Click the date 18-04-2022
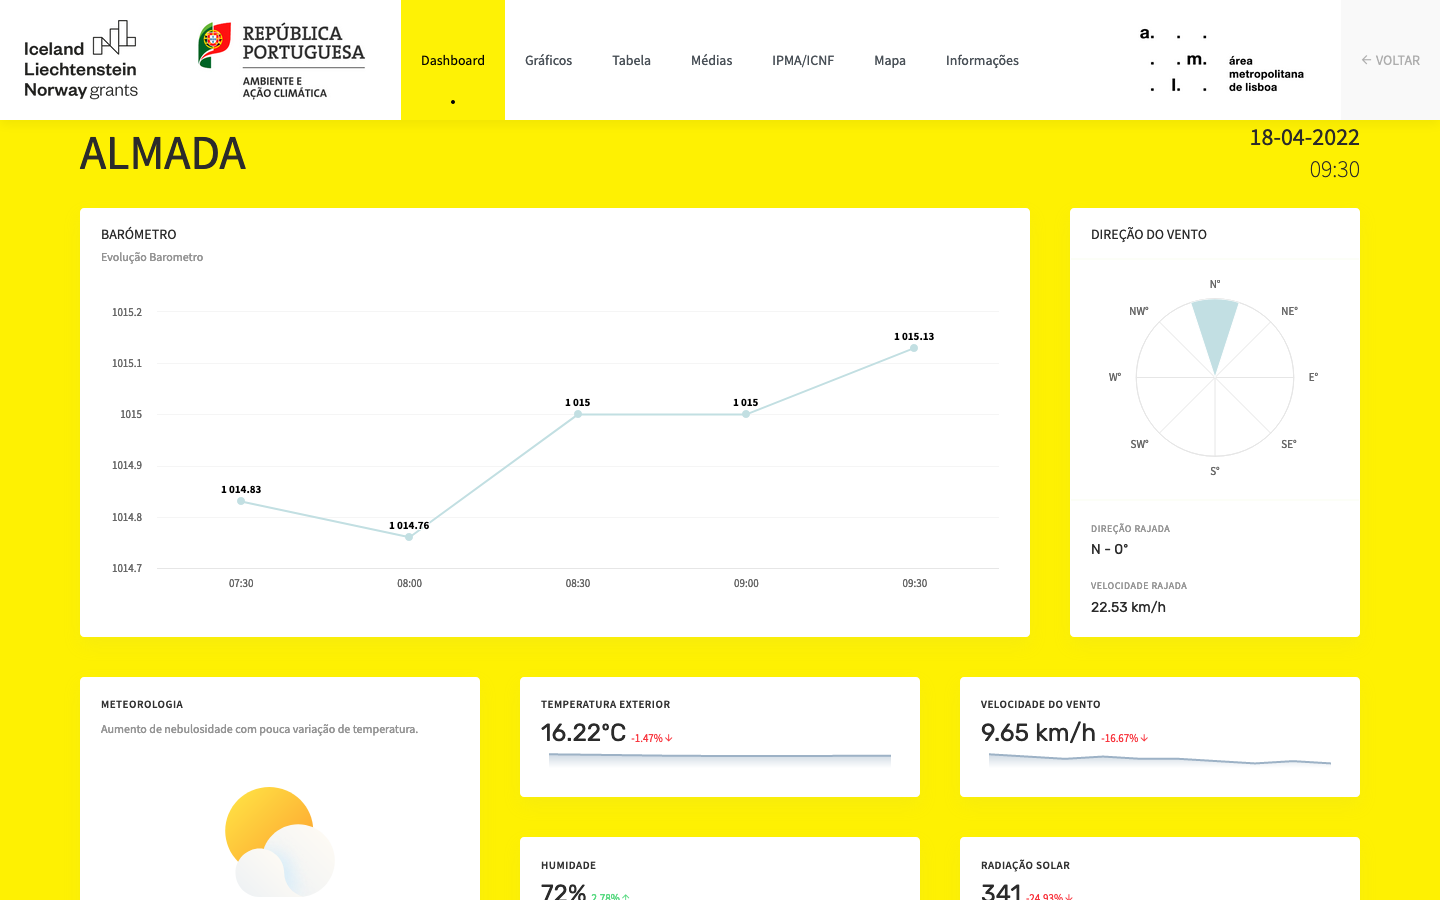 tap(1305, 138)
